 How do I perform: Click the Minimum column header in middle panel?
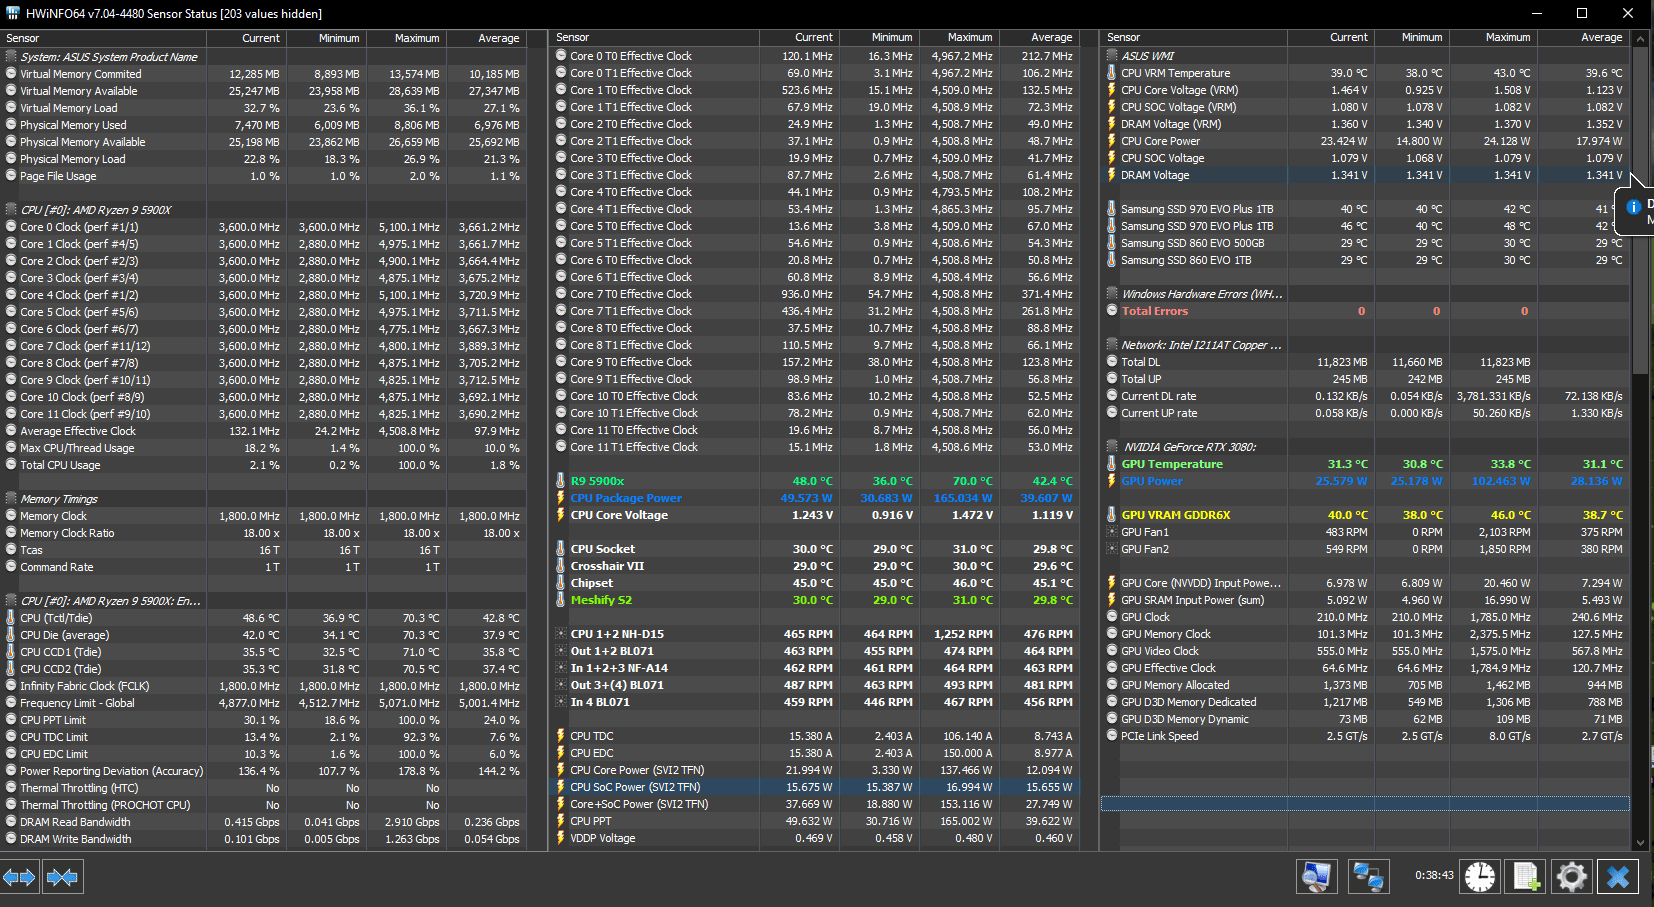point(879,37)
